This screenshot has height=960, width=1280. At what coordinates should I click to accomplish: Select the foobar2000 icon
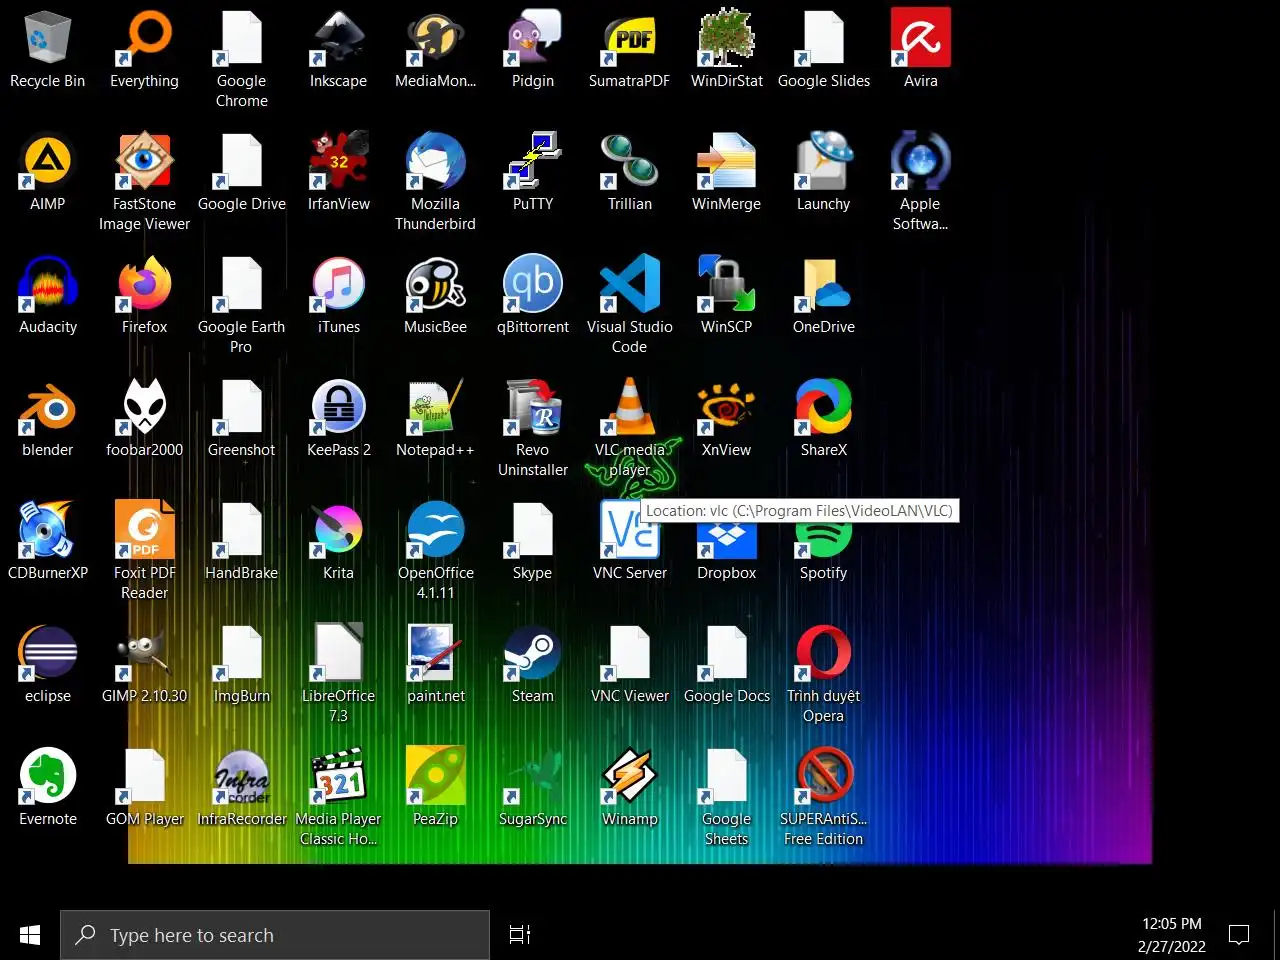(x=144, y=407)
